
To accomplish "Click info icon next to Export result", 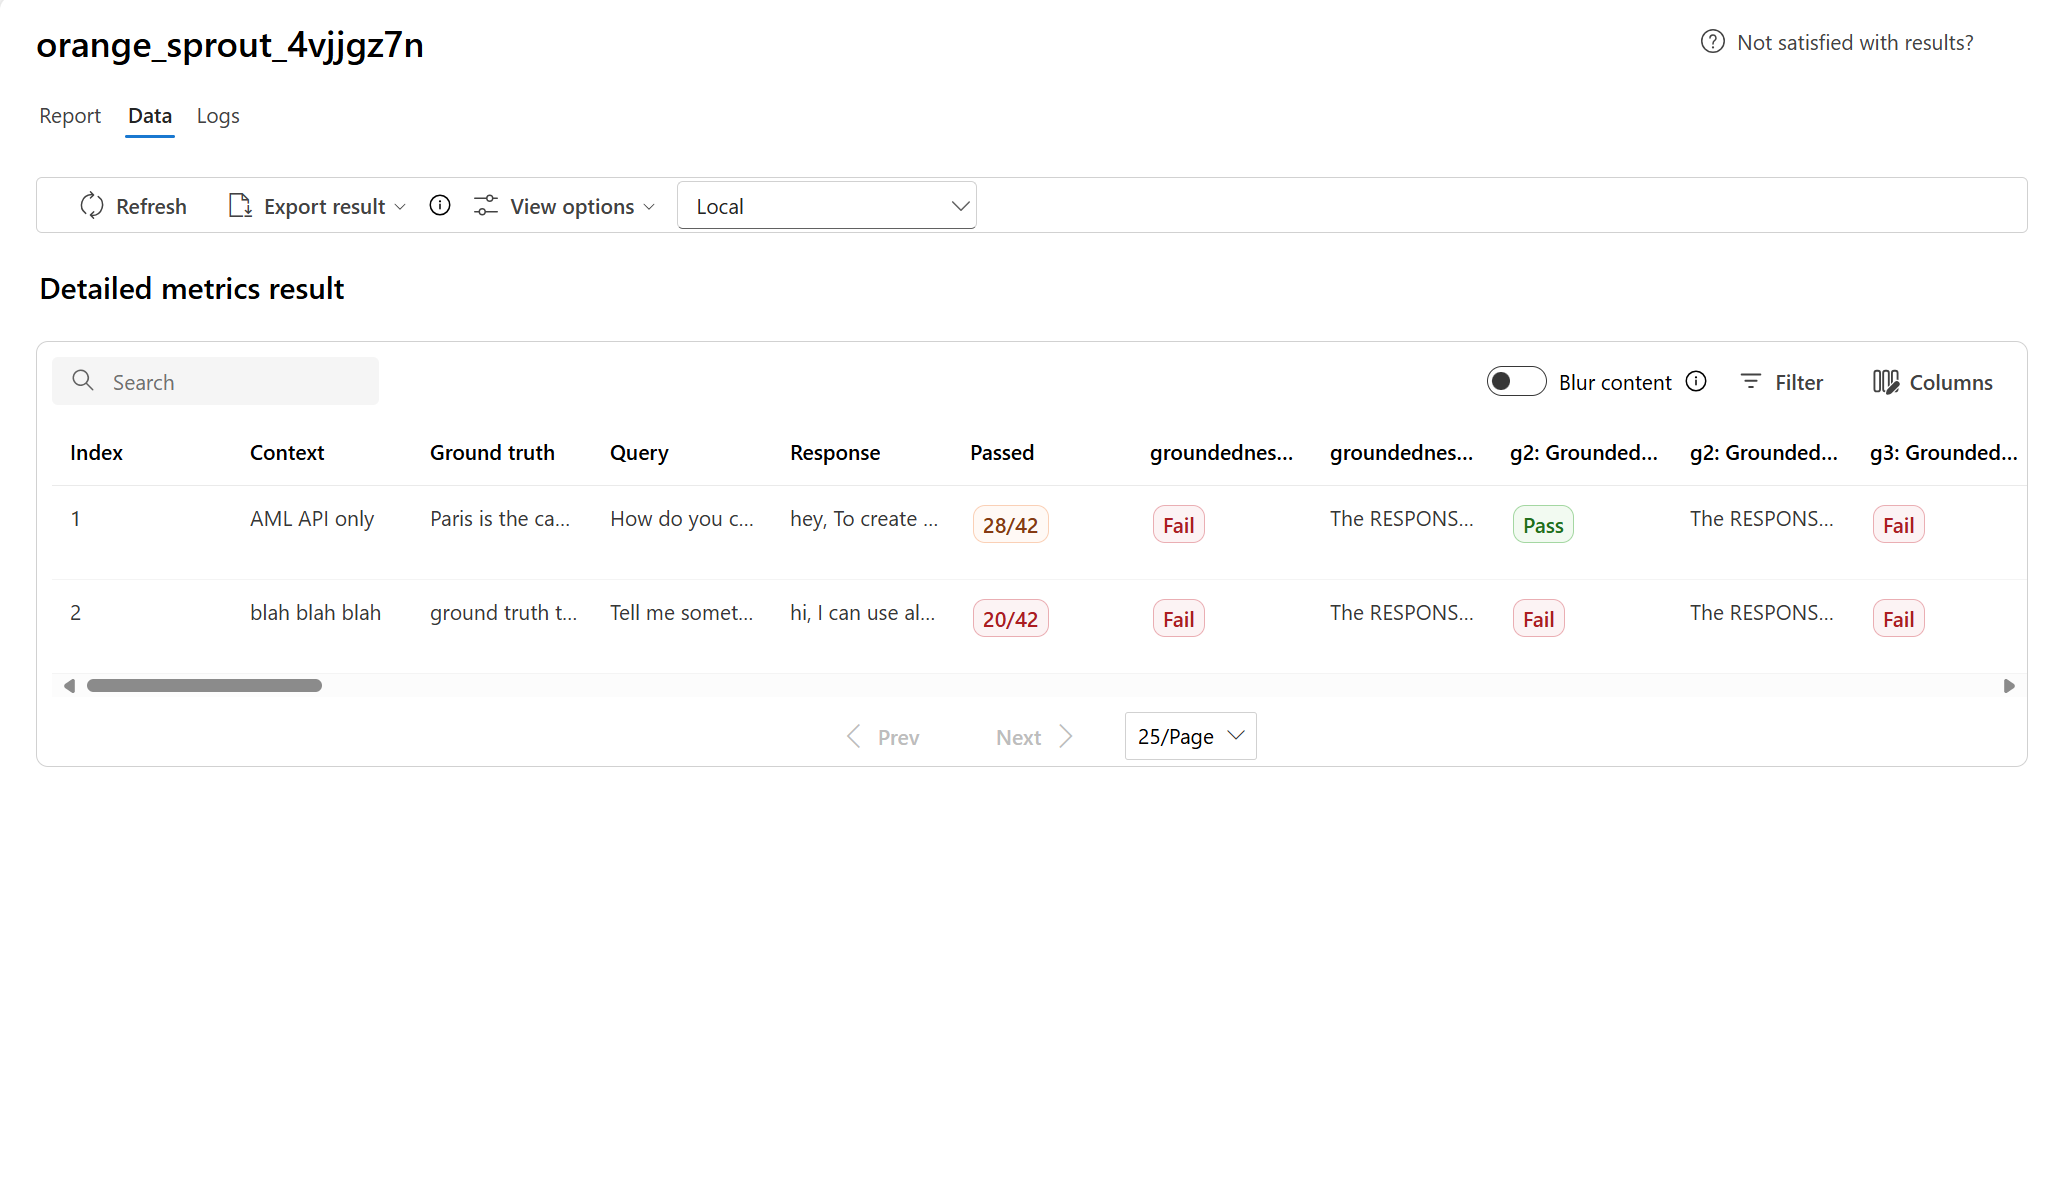I will coord(440,205).
